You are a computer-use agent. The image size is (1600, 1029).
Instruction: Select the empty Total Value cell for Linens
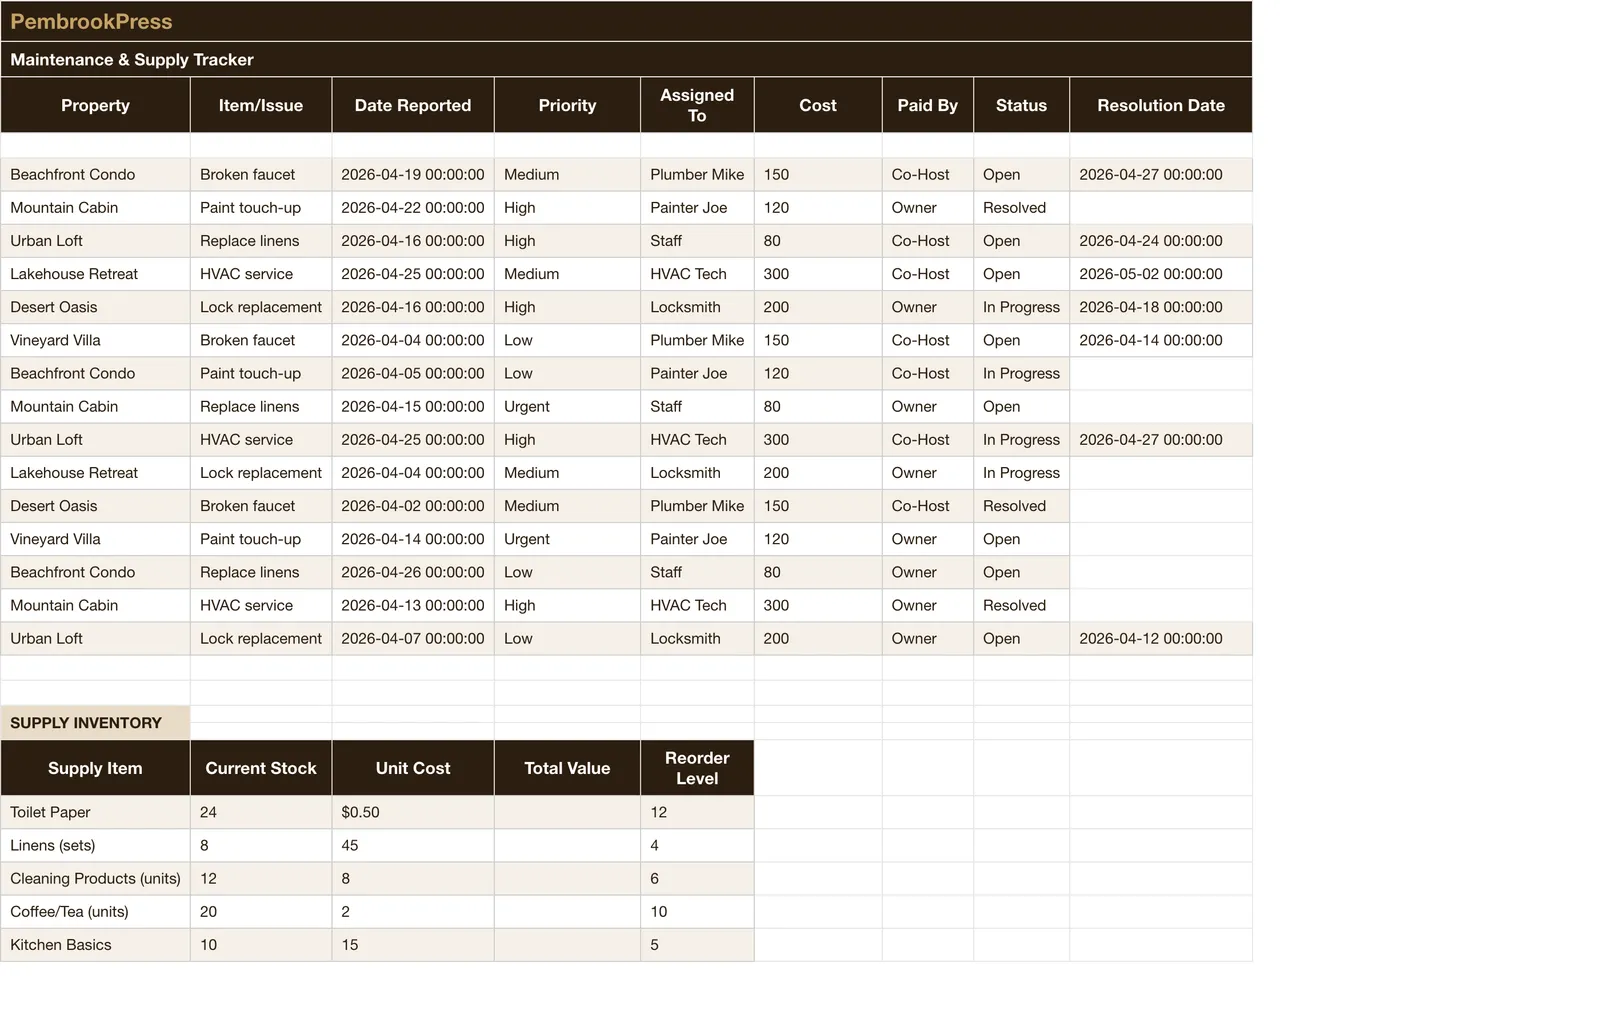pyautogui.click(x=567, y=845)
